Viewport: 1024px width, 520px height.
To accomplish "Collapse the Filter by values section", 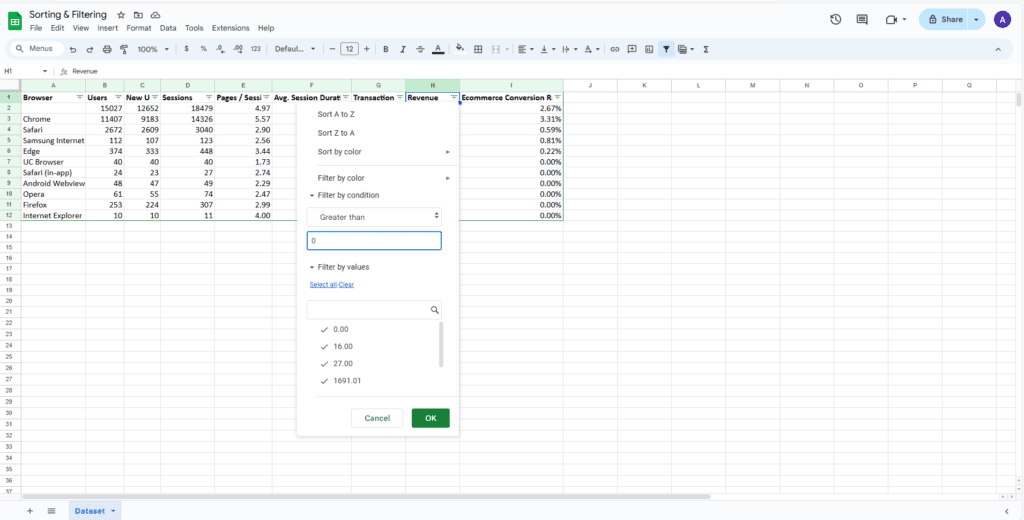I will tap(312, 267).
